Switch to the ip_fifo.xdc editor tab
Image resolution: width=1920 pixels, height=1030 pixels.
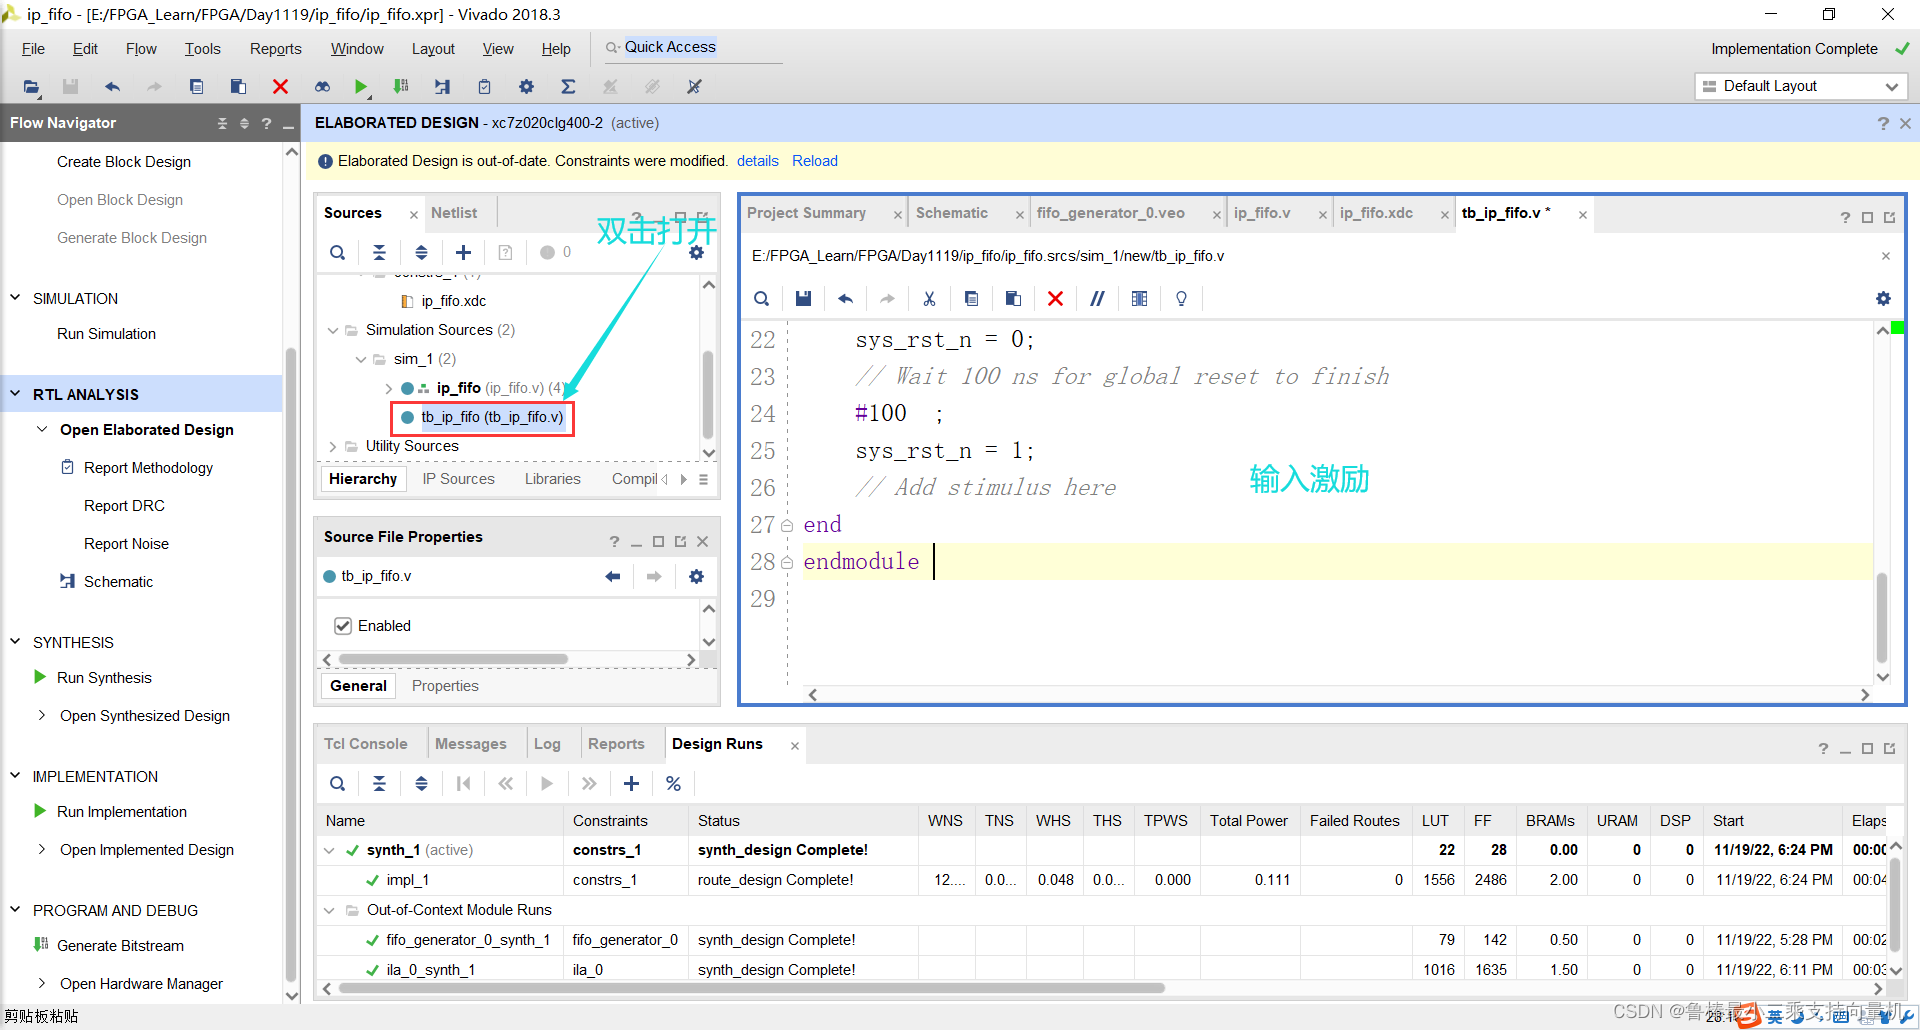(1376, 213)
